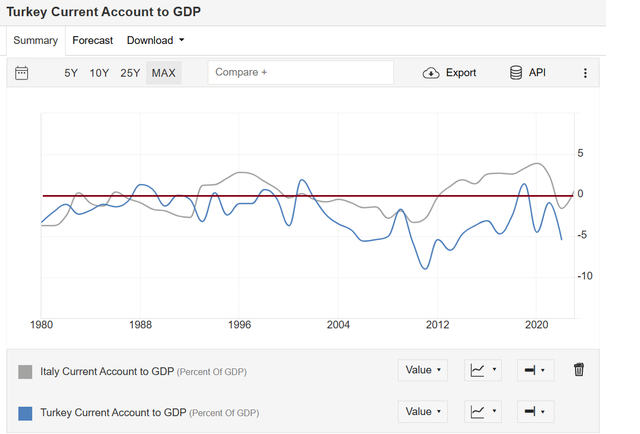The image size is (640, 434).
Task: Click the gray Italy color swatch
Action: click(25, 372)
